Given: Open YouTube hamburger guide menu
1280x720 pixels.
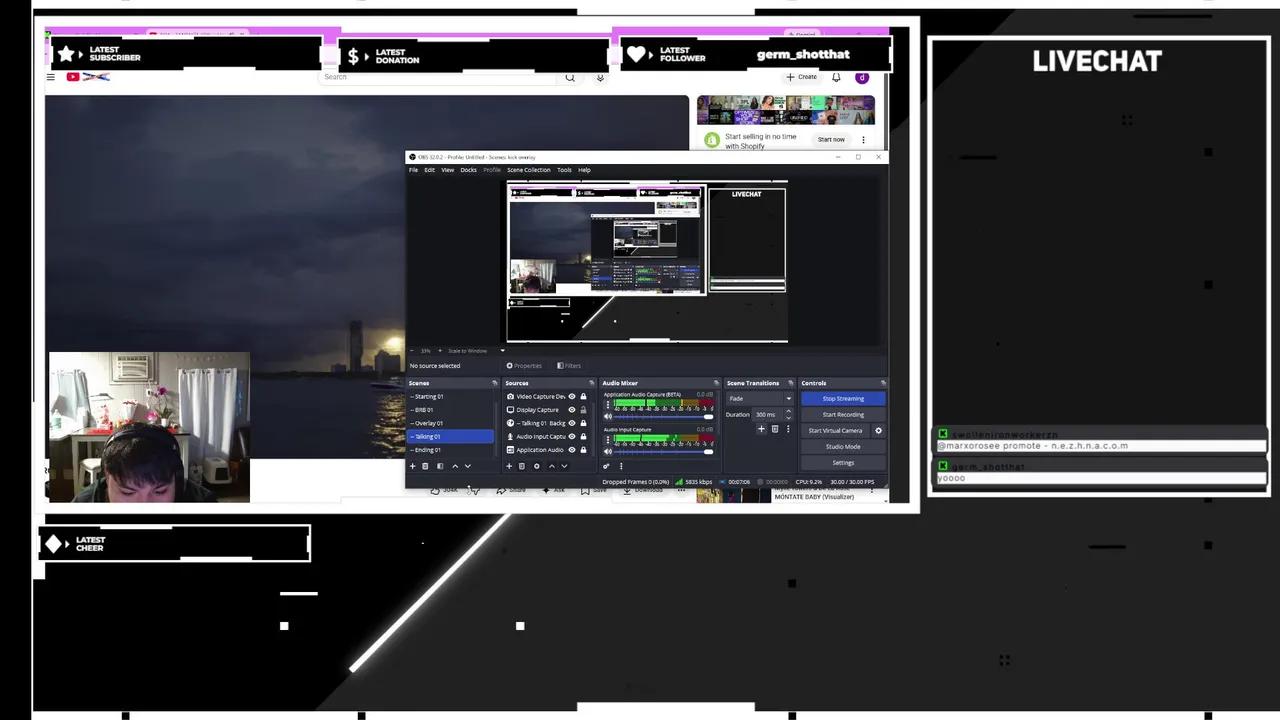Looking at the screenshot, I should [50, 77].
